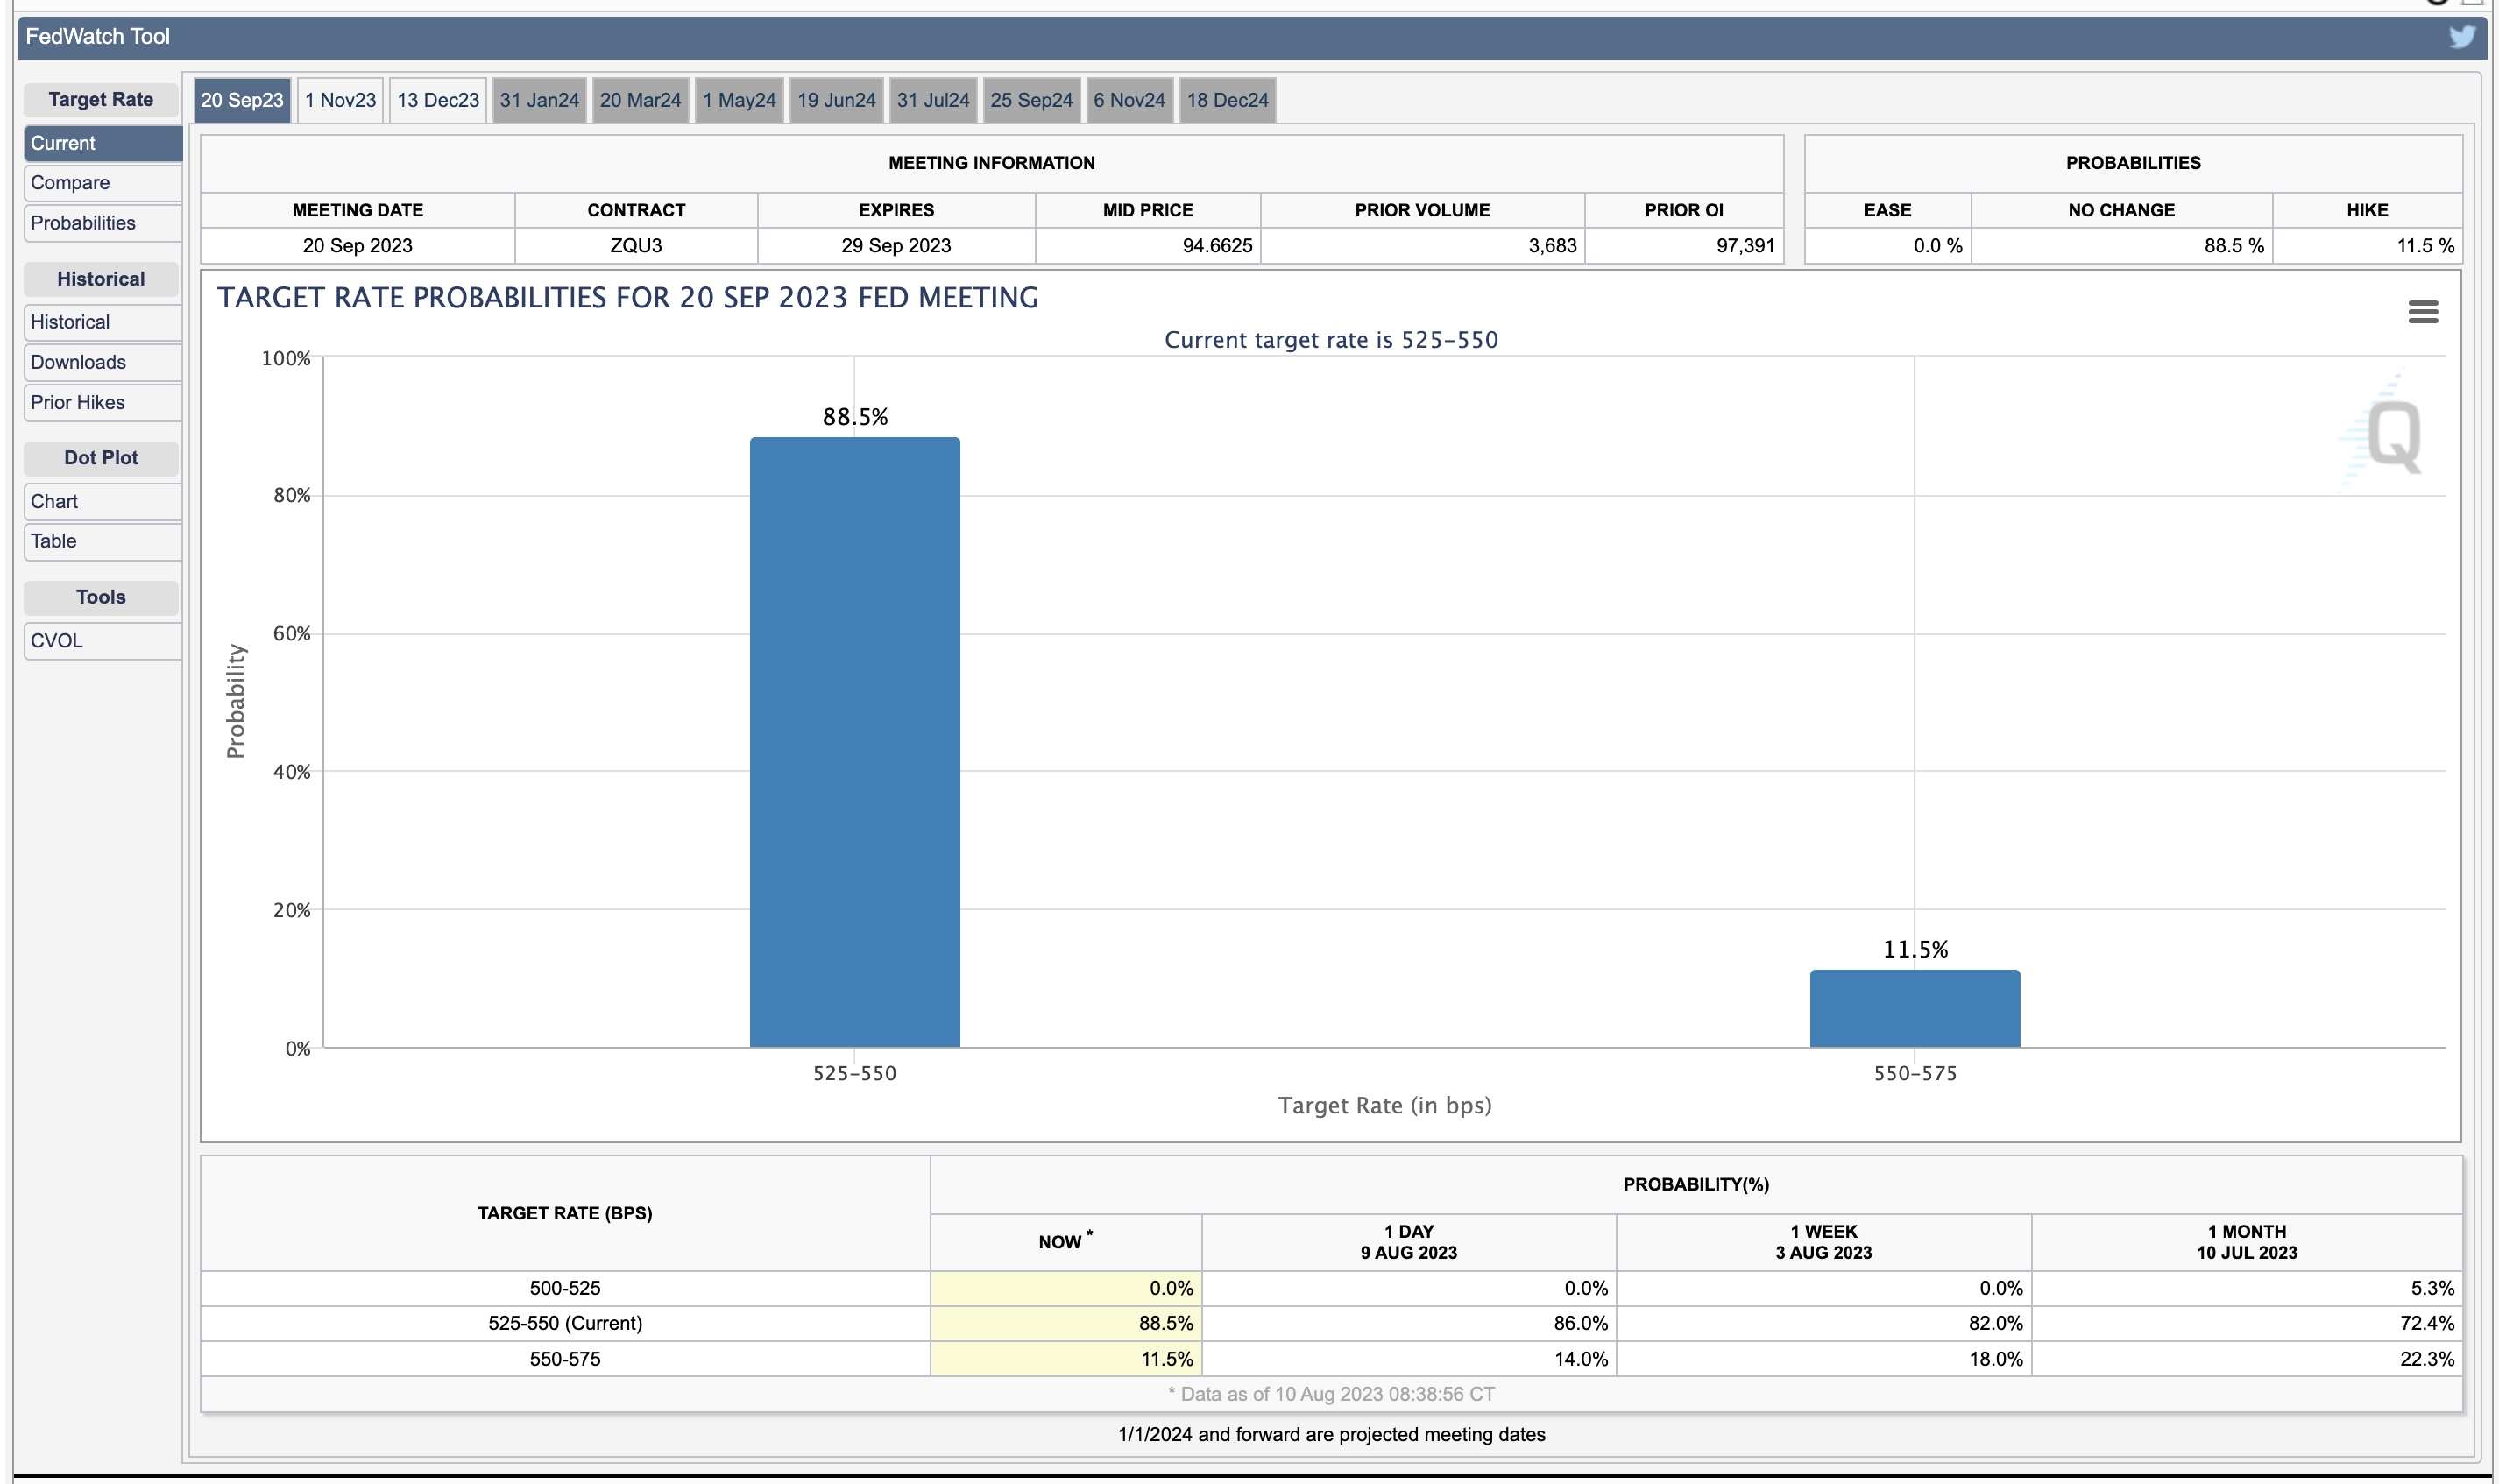Open Prior Hikes sidebar item

tap(102, 402)
